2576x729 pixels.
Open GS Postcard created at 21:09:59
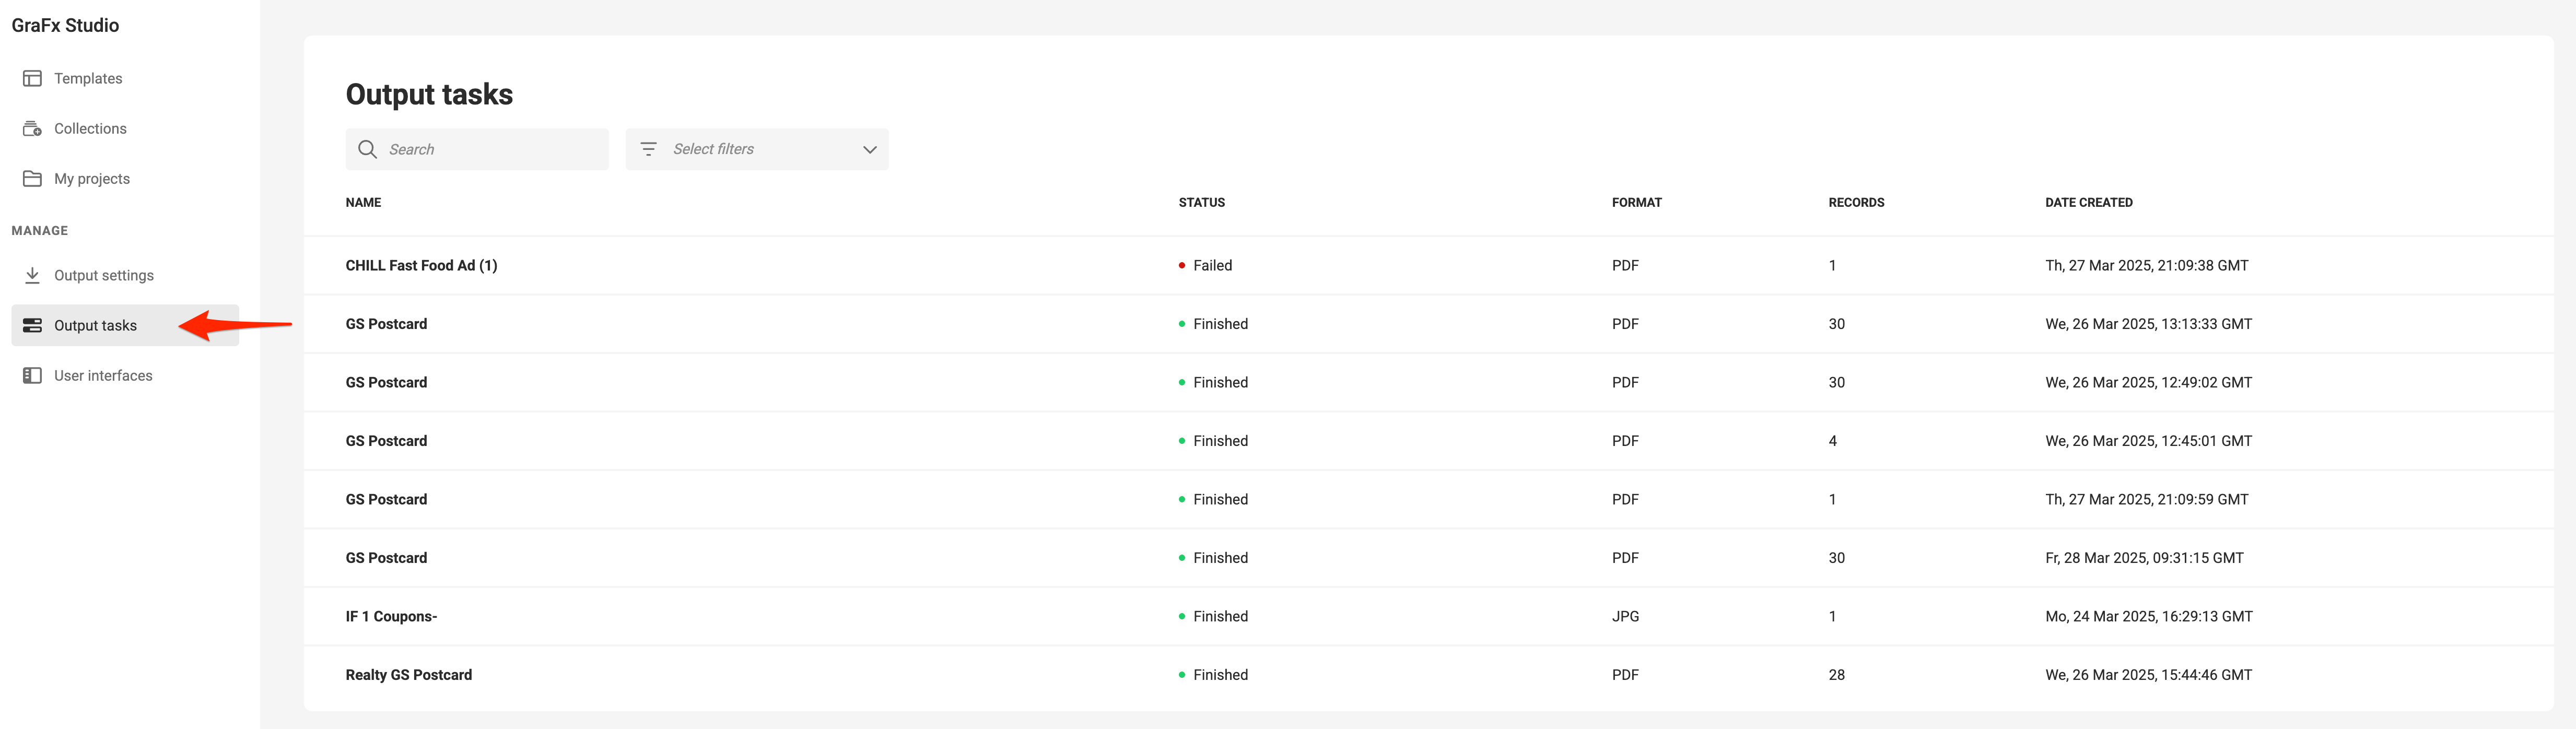click(386, 499)
